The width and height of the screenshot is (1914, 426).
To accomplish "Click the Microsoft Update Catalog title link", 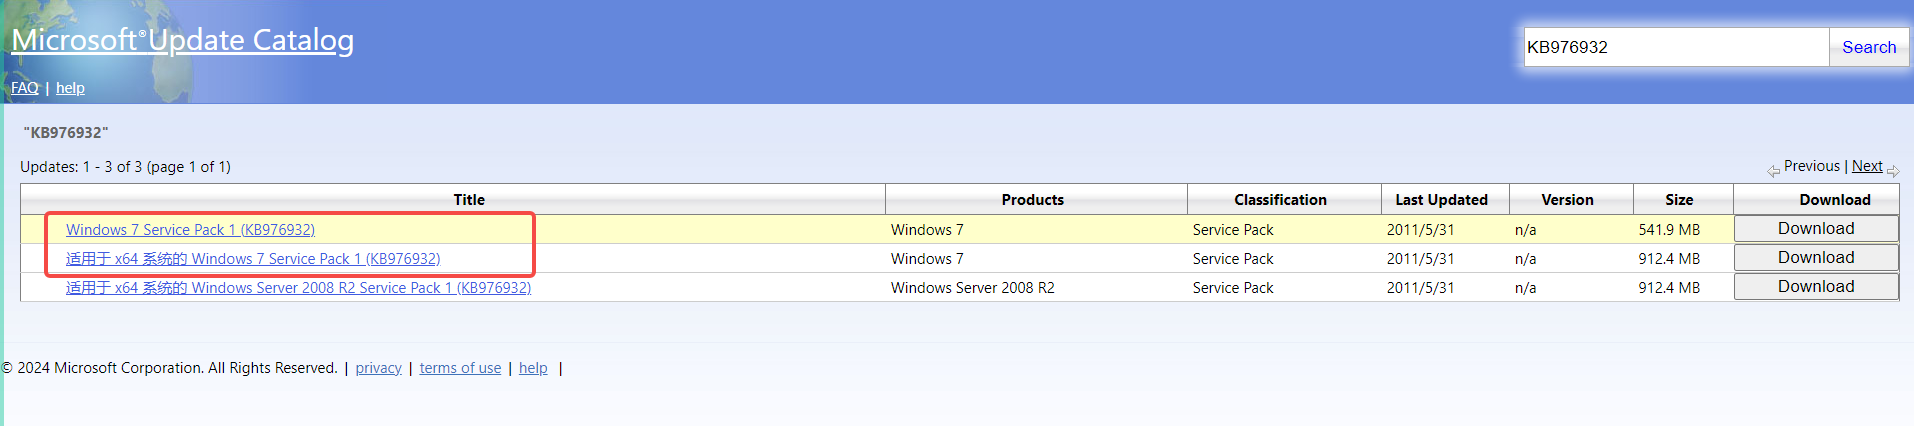I will [182, 40].
